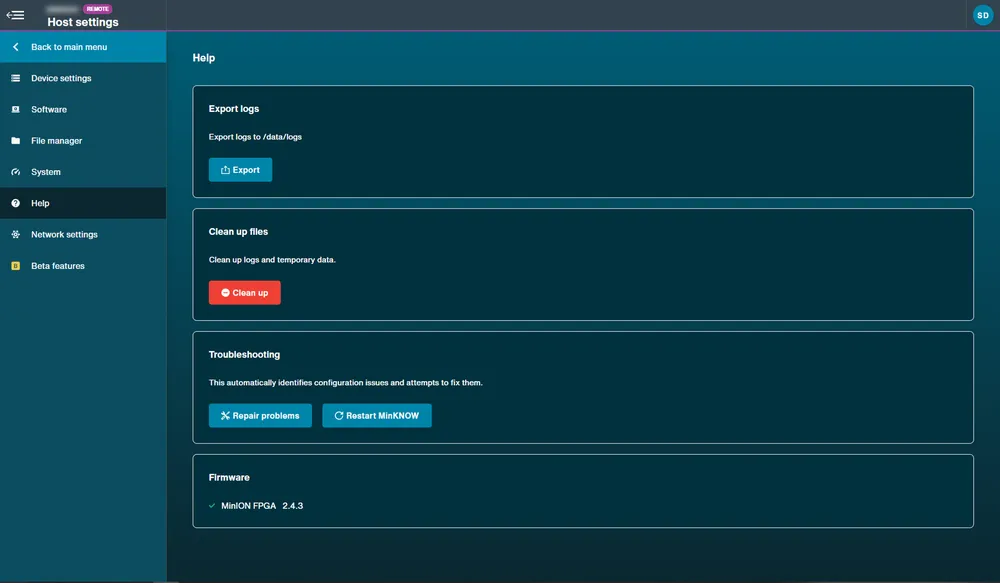1000x583 pixels.
Task: Click the Help question mark icon
Action: [16, 203]
